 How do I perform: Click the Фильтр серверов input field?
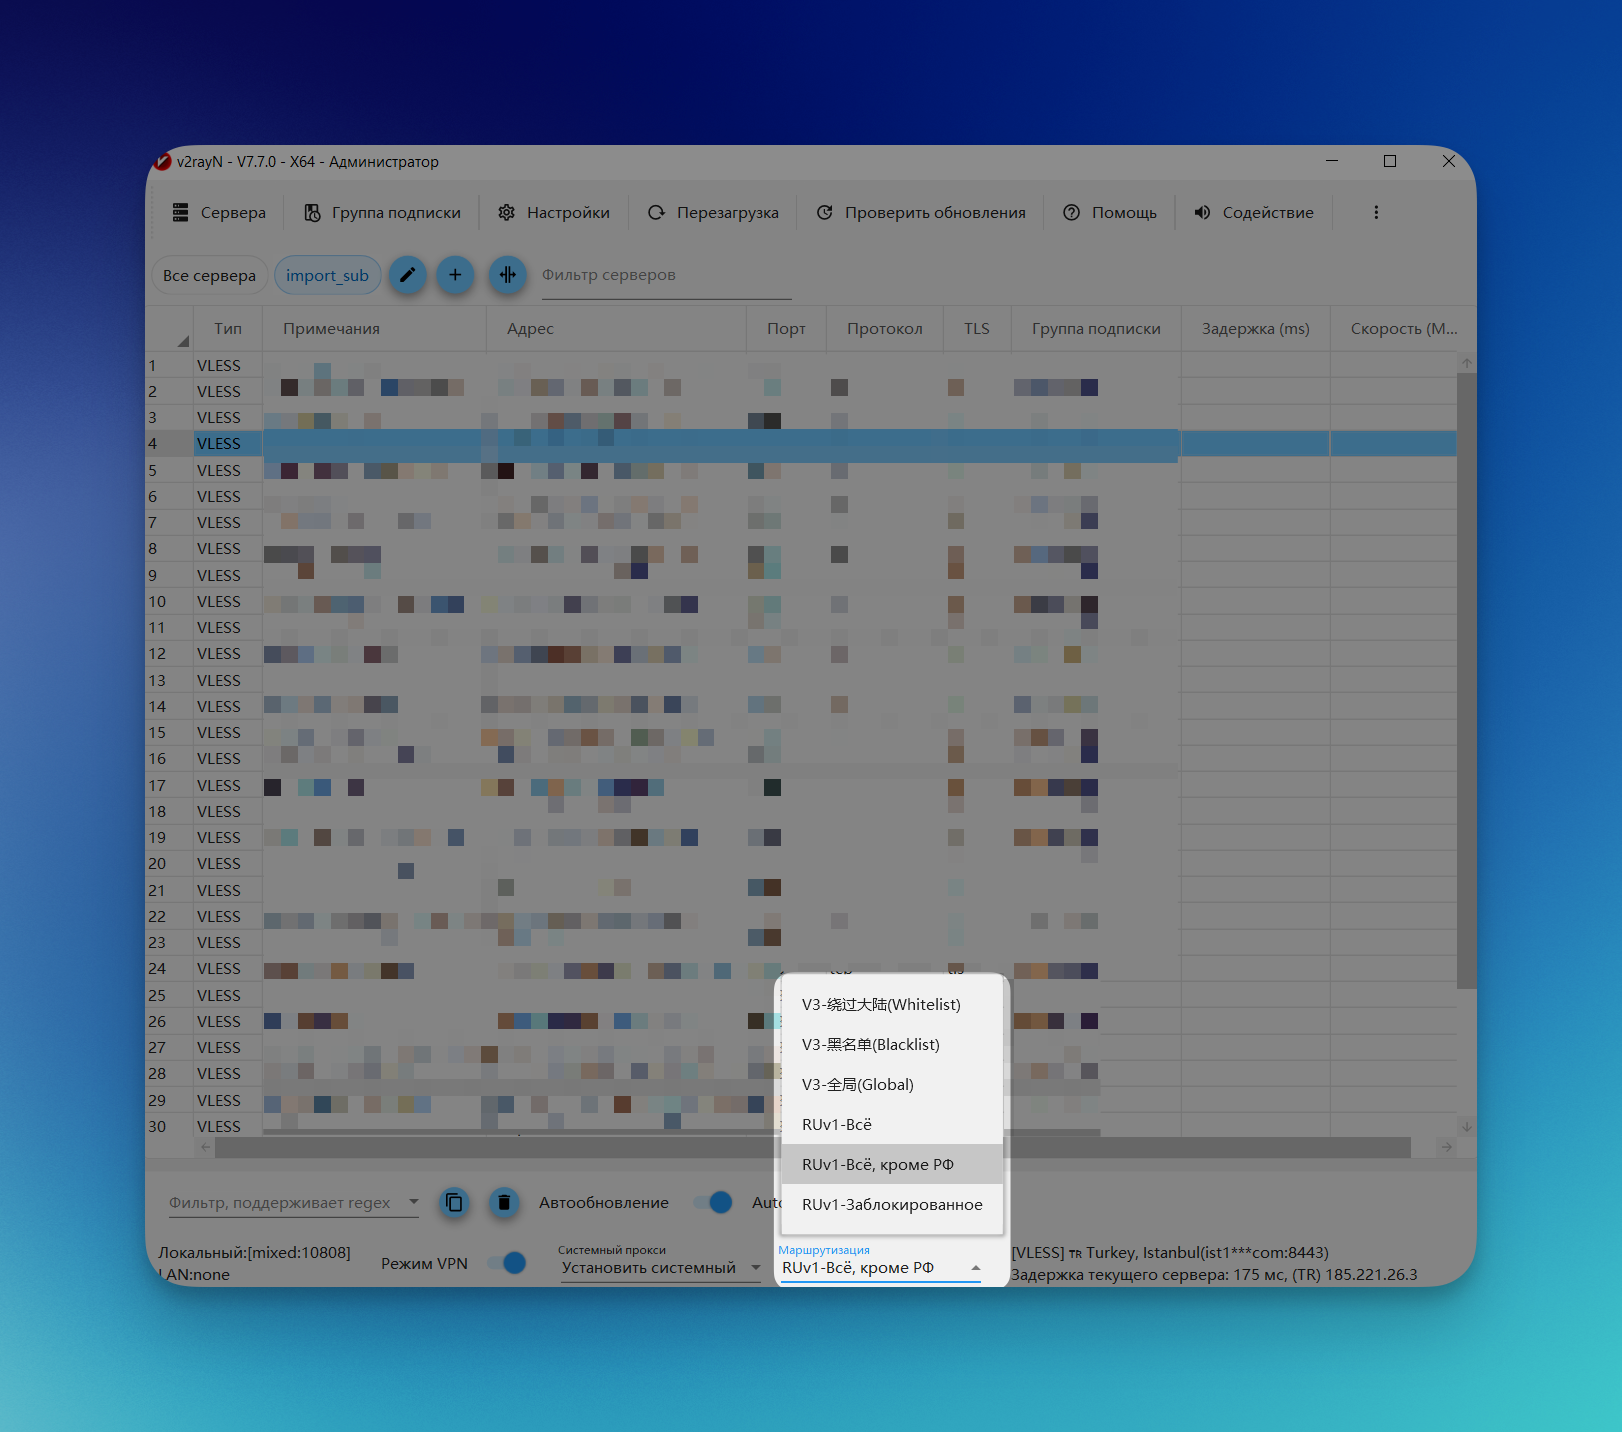(x=665, y=276)
